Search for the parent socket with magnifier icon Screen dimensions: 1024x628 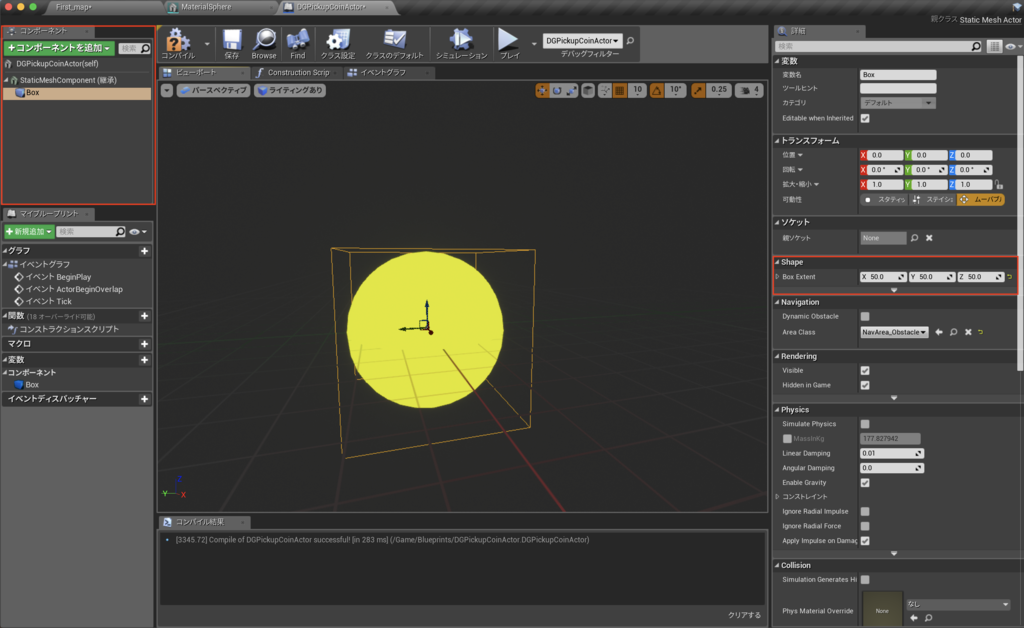click(x=914, y=238)
